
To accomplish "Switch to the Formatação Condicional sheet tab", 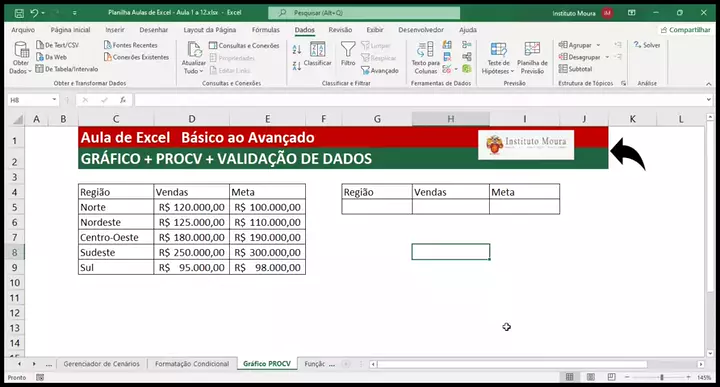I will click(x=192, y=364).
